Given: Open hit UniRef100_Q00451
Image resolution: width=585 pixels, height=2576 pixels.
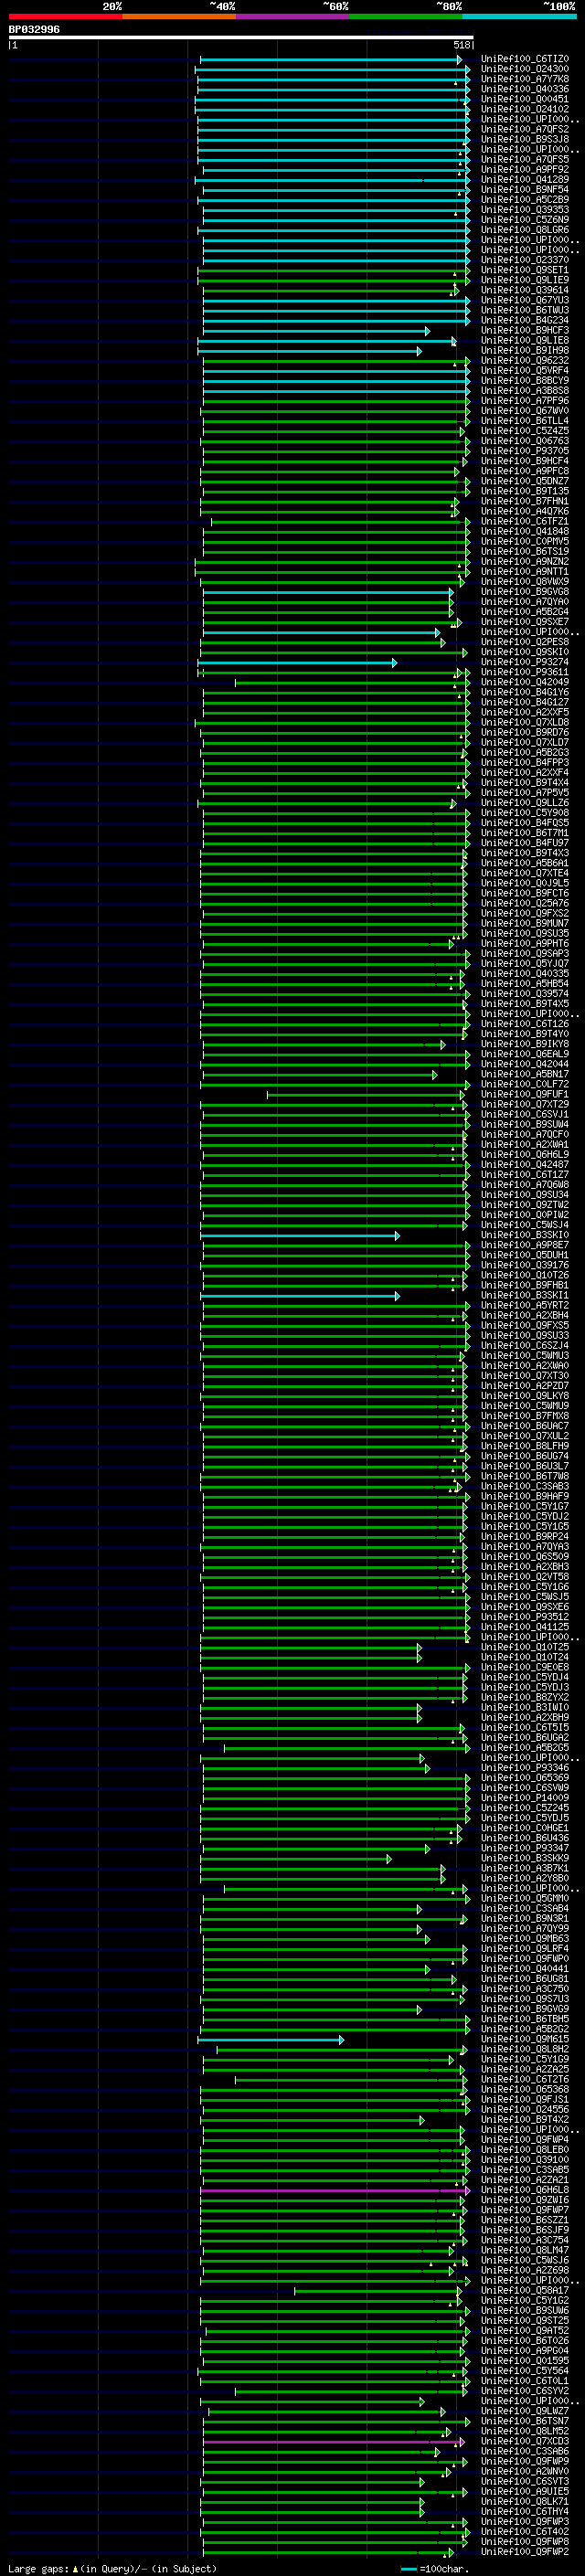Looking at the screenshot, I should (524, 99).
